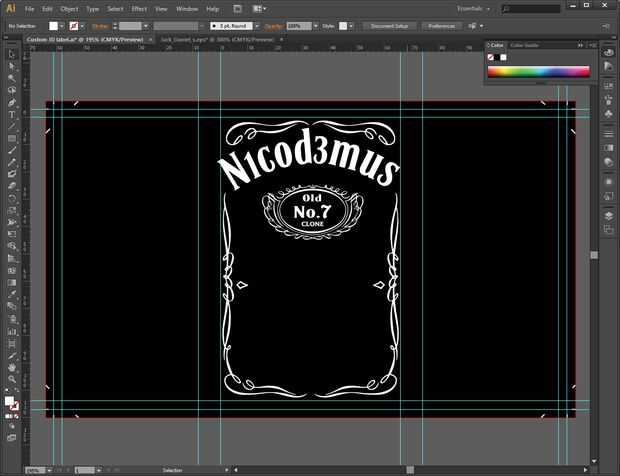Screen dimensions: 620x476
Task: Select the Gradient tool
Action: pyautogui.click(x=12, y=282)
